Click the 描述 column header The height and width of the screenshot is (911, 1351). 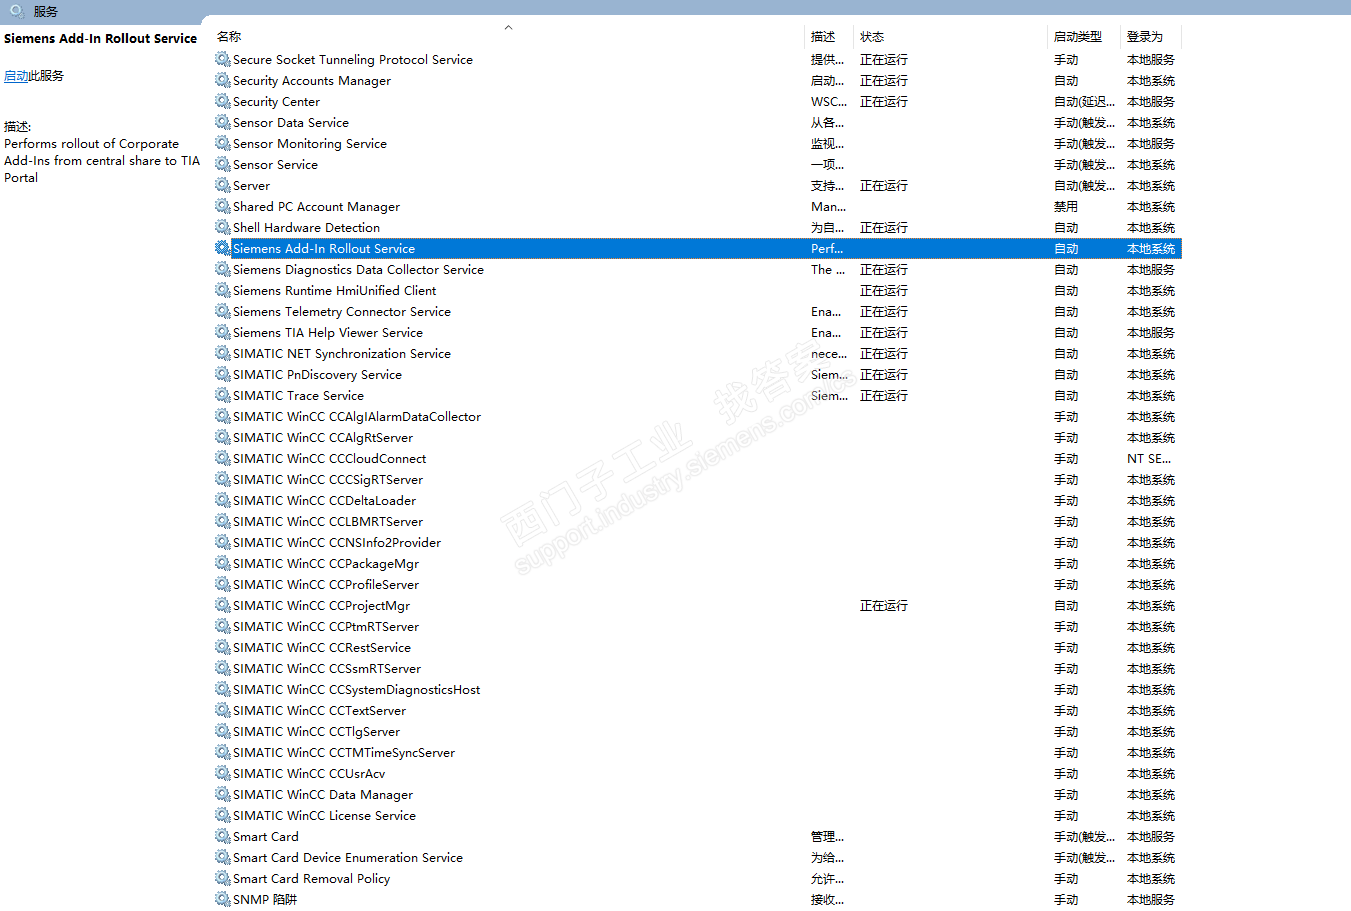pyautogui.click(x=823, y=37)
